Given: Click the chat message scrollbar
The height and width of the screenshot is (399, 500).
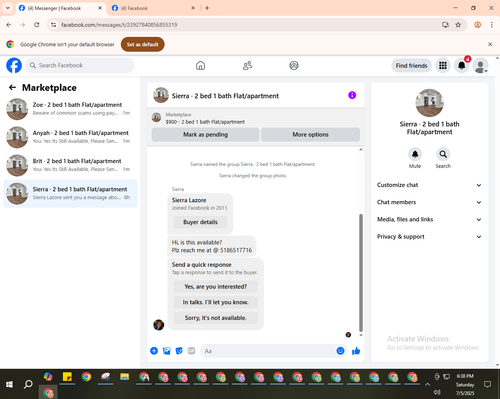Looking at the screenshot, I should tap(361, 273).
